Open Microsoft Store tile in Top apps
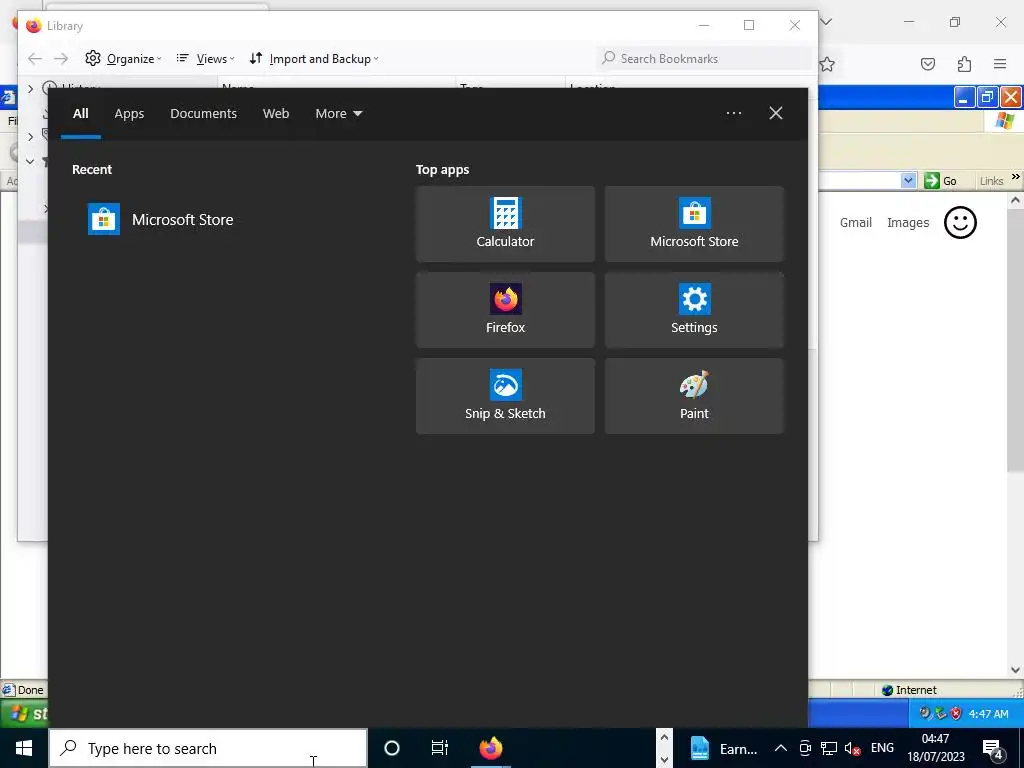 pos(694,224)
